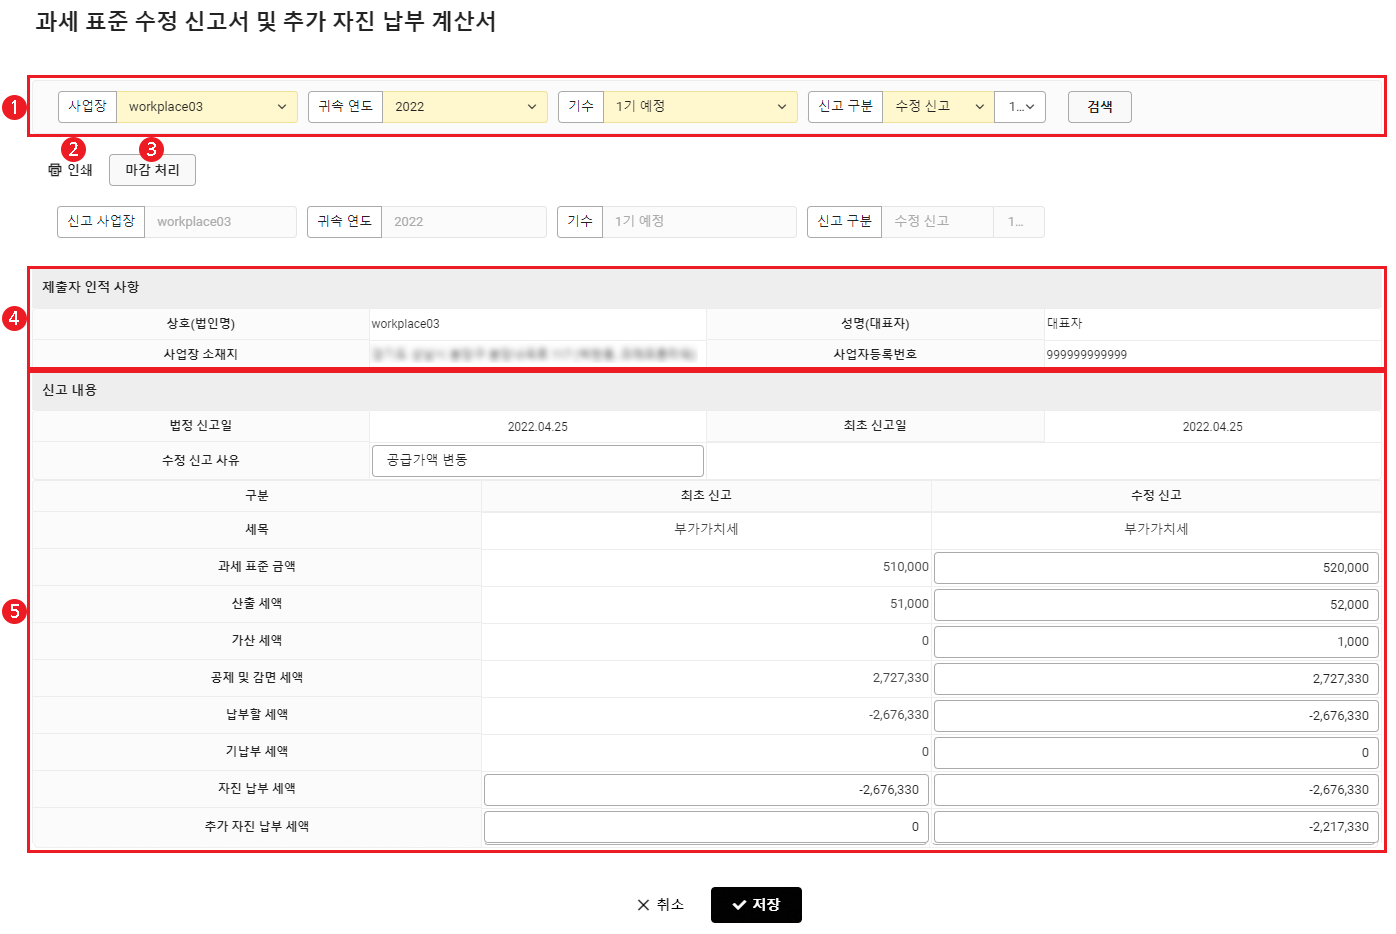Click the X icon beside 취소
This screenshot has width=1396, height=934.
click(x=643, y=905)
